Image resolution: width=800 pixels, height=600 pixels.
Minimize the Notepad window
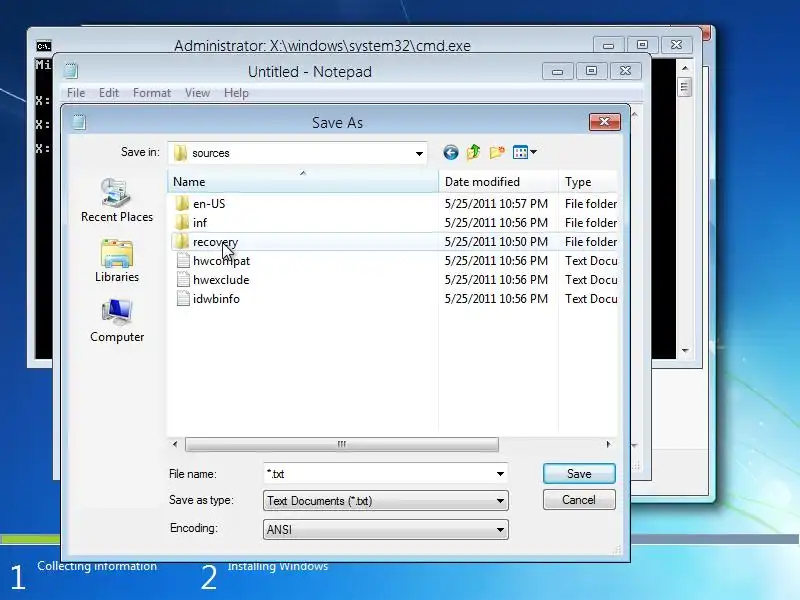tap(558, 71)
